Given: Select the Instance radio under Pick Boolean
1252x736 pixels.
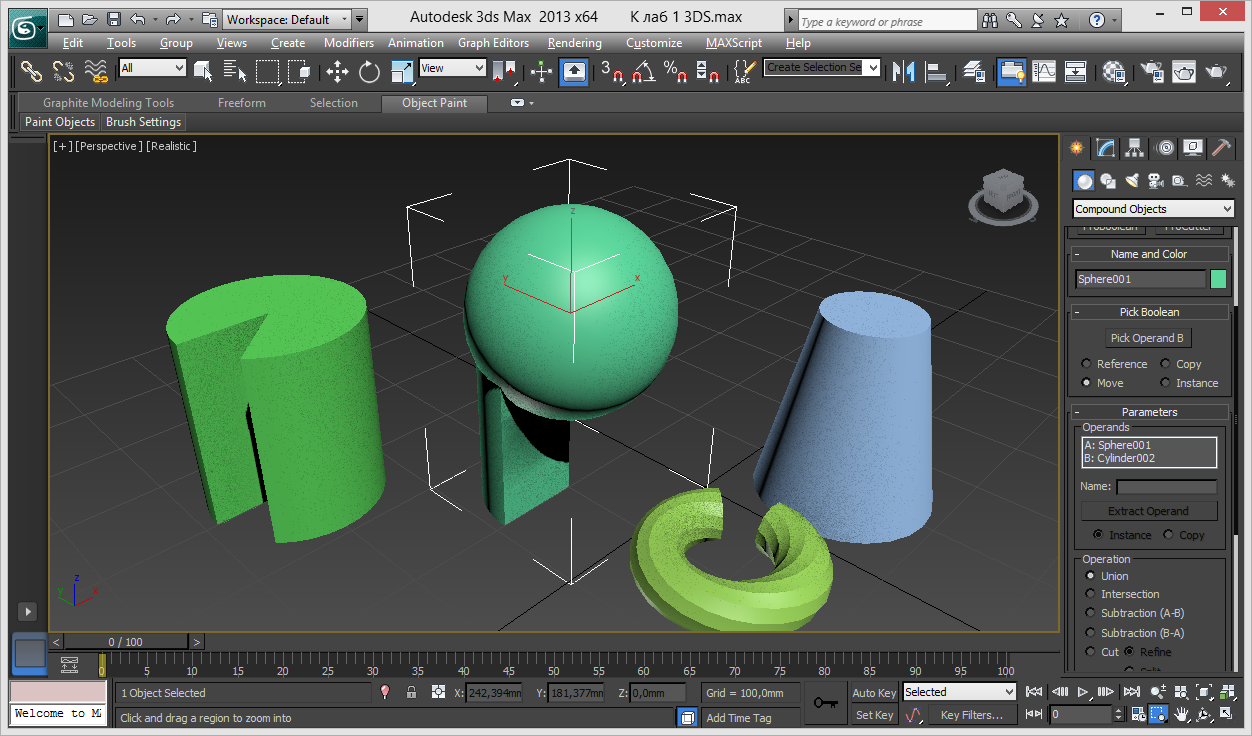Looking at the screenshot, I should point(1189,383).
